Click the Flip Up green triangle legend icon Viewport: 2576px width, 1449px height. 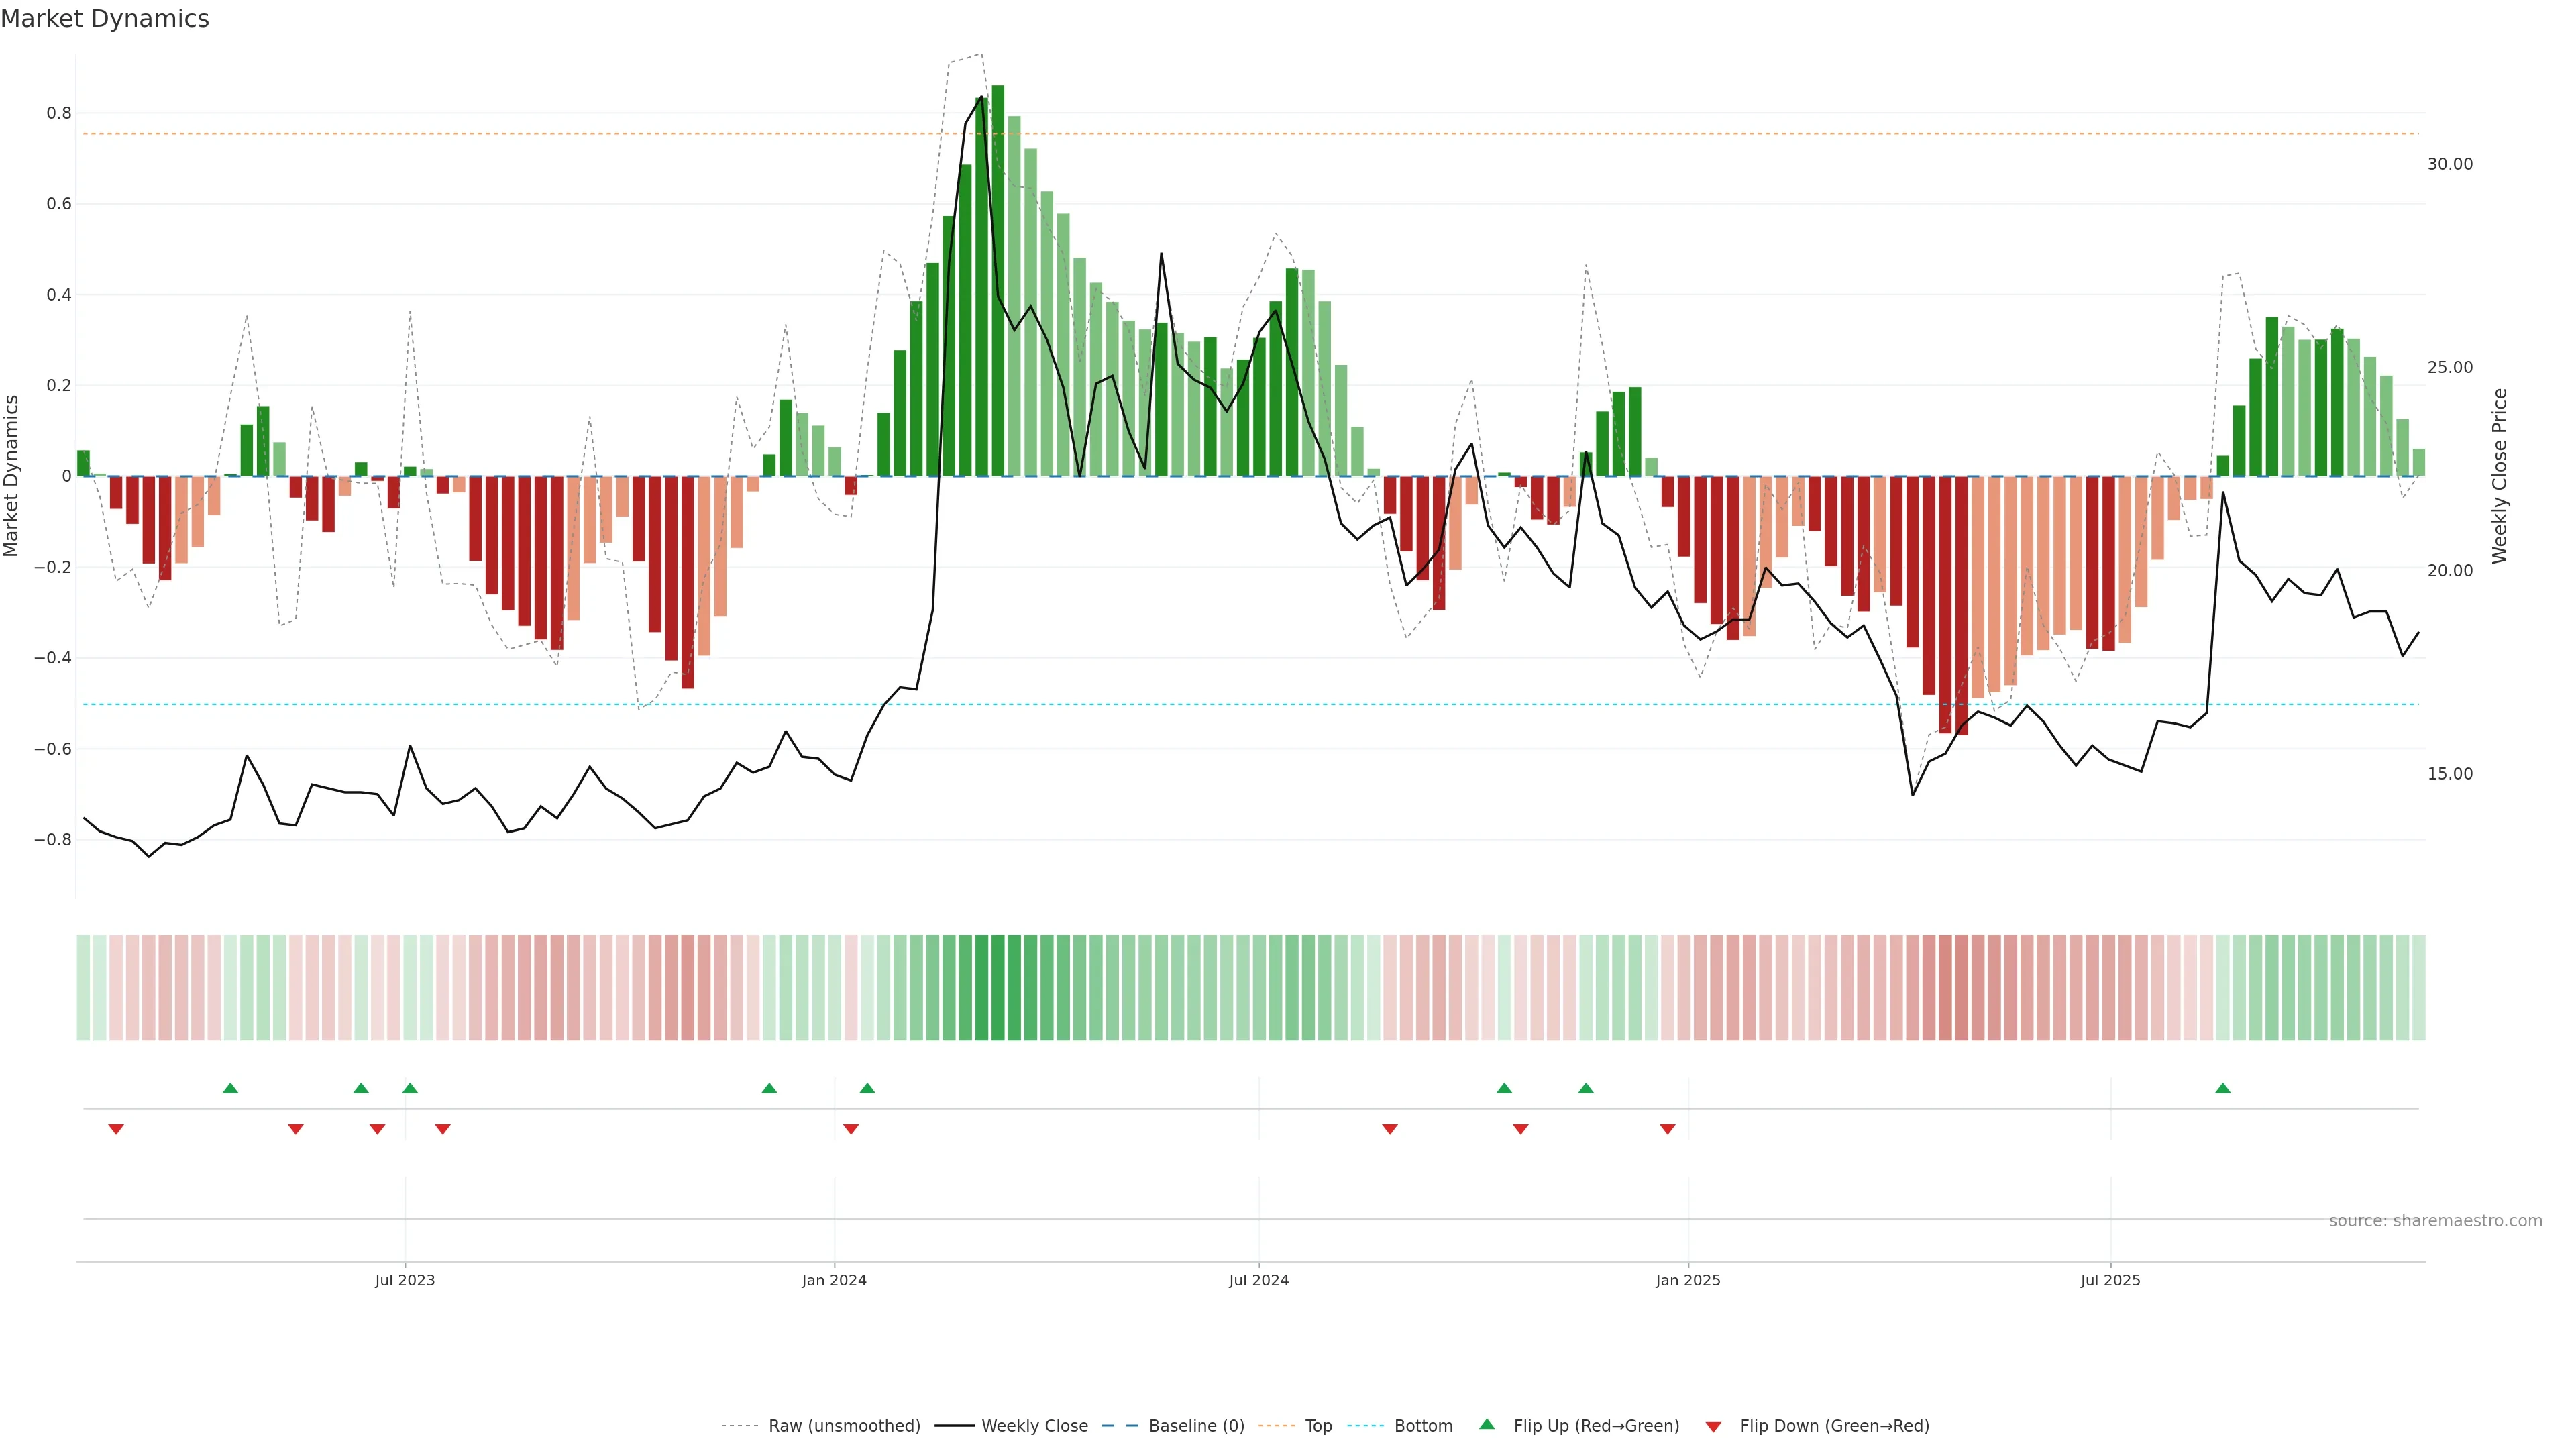pos(1487,1424)
